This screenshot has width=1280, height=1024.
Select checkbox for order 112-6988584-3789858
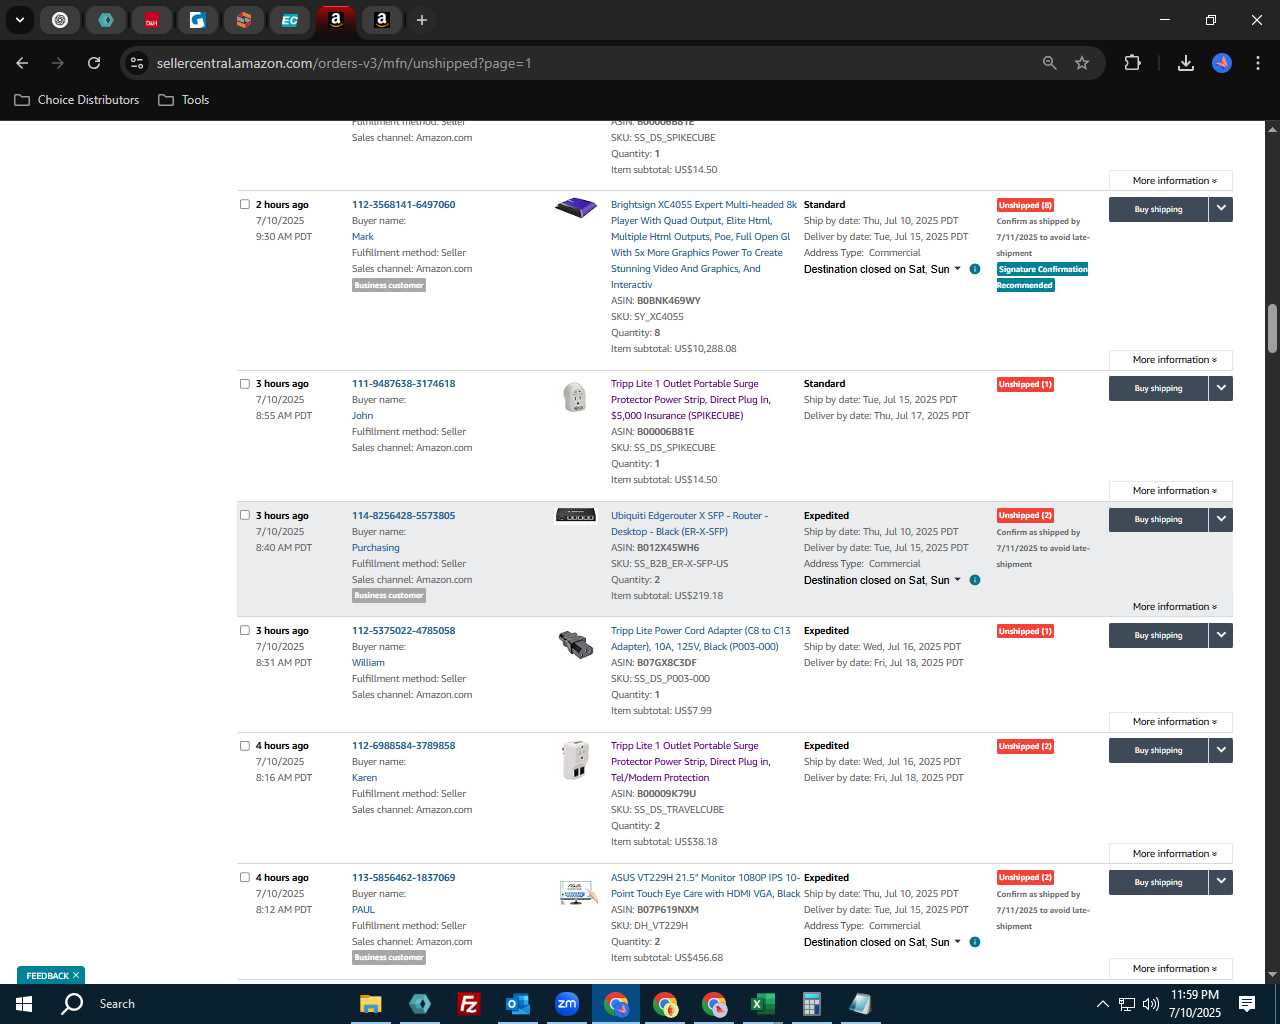coord(245,745)
